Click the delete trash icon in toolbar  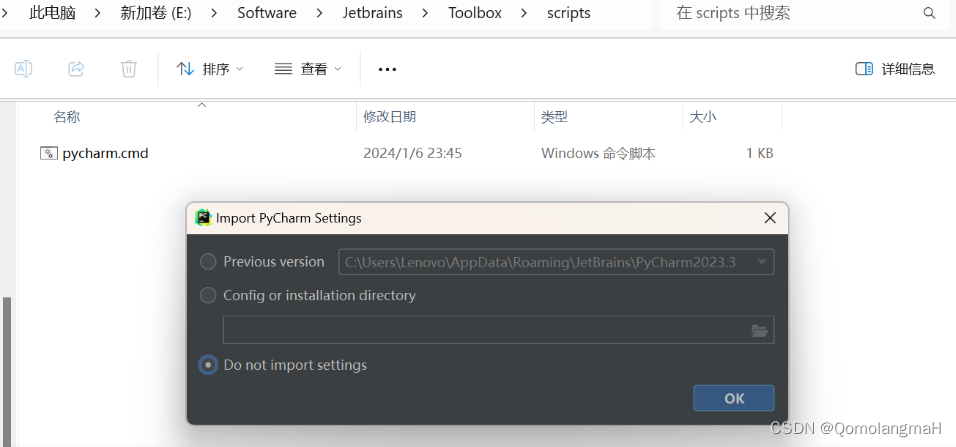click(129, 68)
